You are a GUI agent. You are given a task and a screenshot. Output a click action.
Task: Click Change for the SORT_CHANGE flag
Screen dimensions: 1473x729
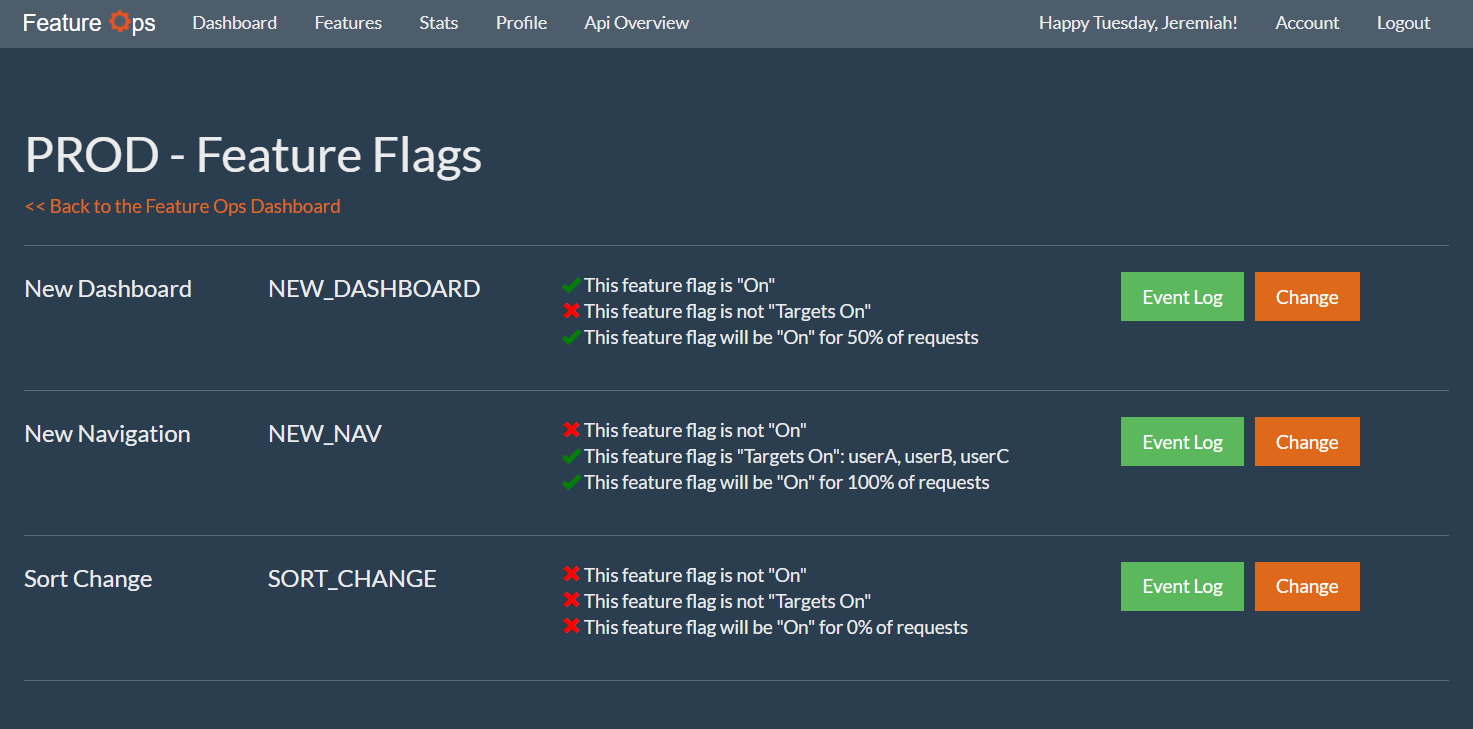[x=1307, y=586]
